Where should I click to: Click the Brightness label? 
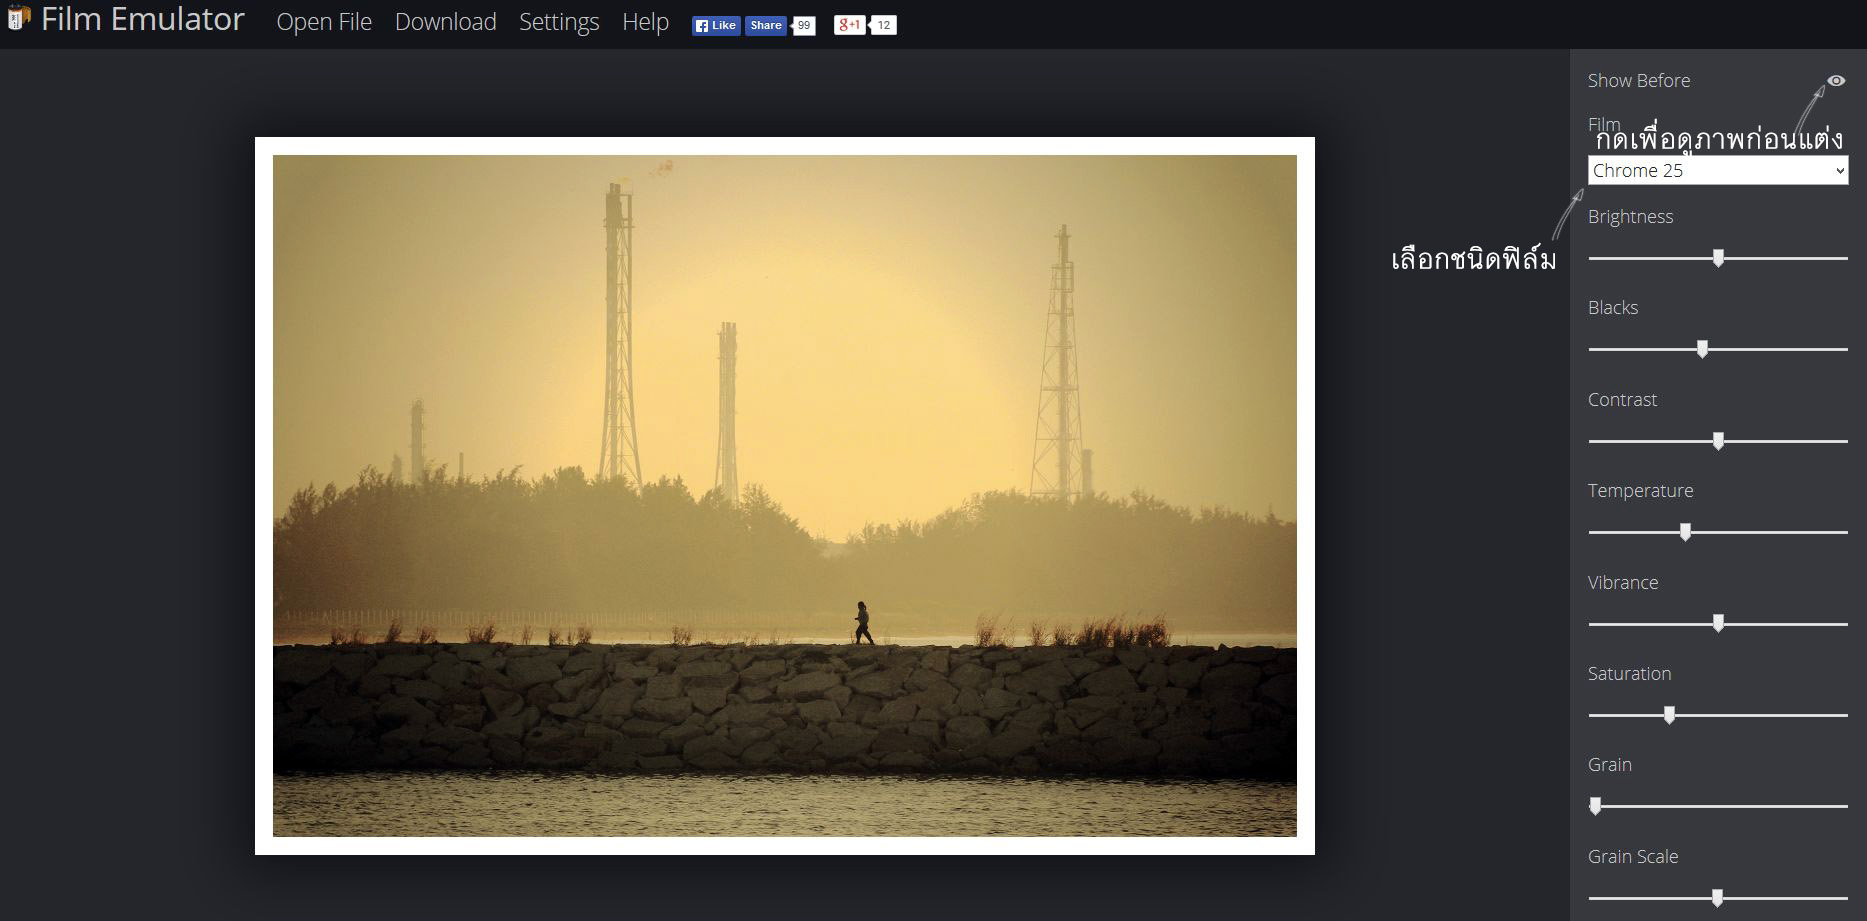[1630, 217]
